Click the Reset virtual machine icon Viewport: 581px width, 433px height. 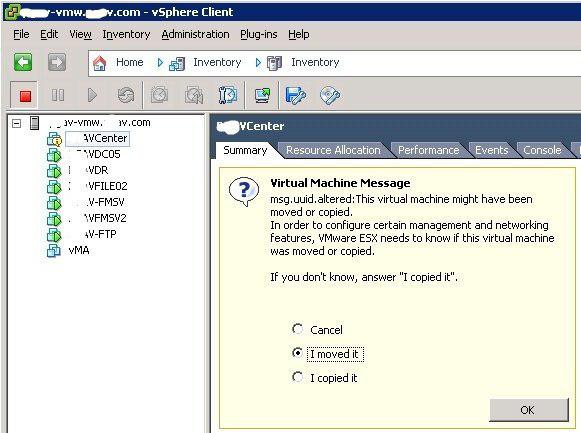pyautogui.click(x=126, y=95)
